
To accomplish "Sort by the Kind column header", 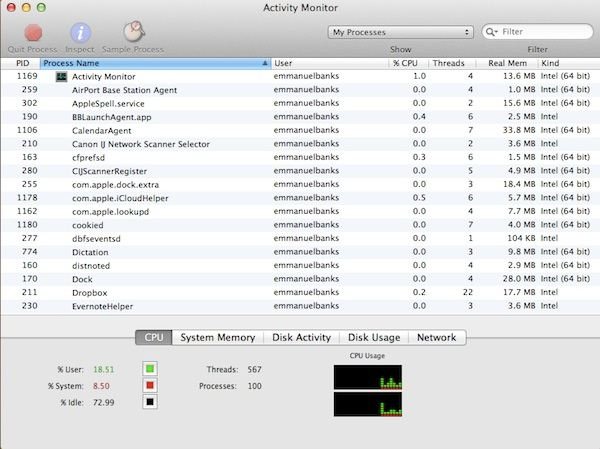I will pyautogui.click(x=569, y=63).
